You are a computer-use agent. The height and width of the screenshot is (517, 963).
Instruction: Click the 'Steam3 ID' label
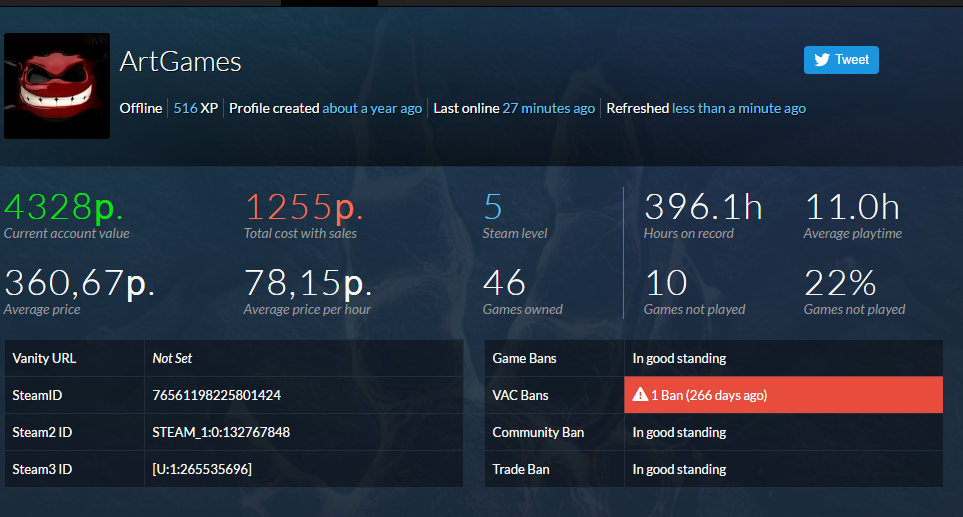42,469
